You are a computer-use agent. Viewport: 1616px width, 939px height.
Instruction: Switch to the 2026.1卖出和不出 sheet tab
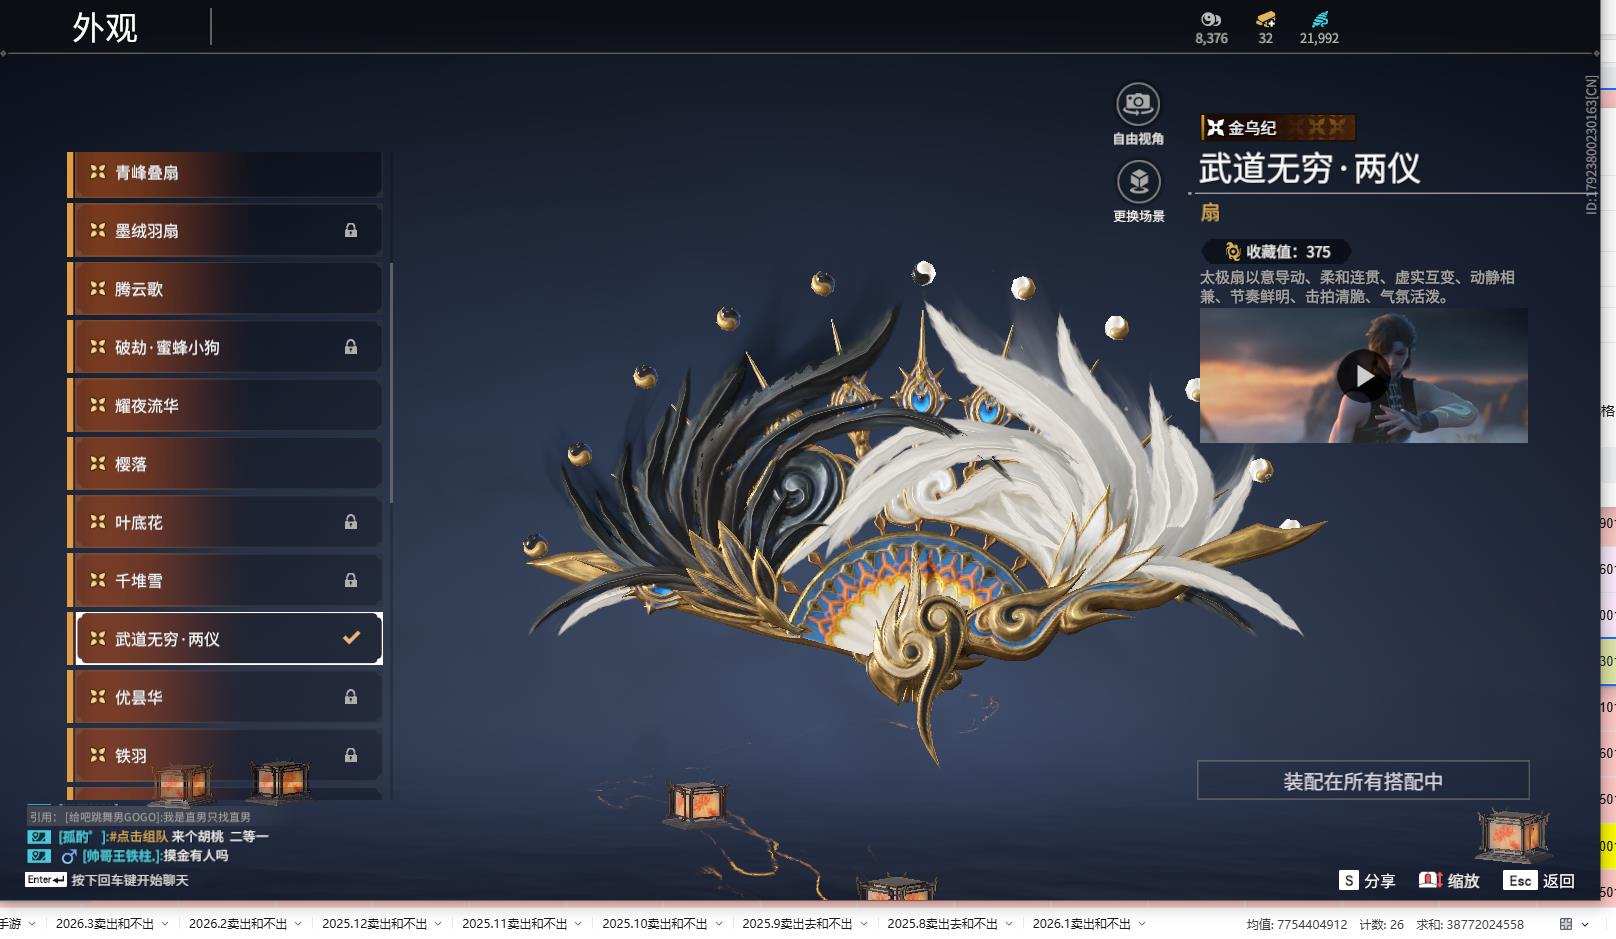coord(1083,924)
